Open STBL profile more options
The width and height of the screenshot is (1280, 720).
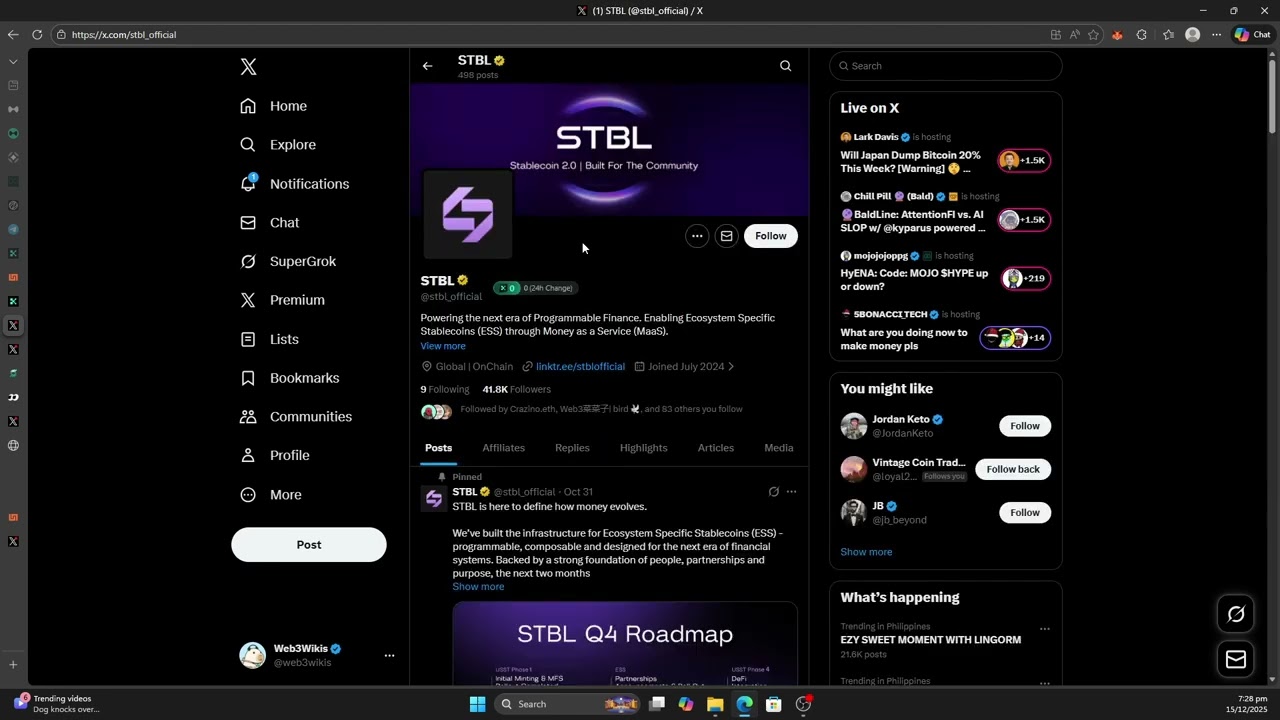coord(697,236)
